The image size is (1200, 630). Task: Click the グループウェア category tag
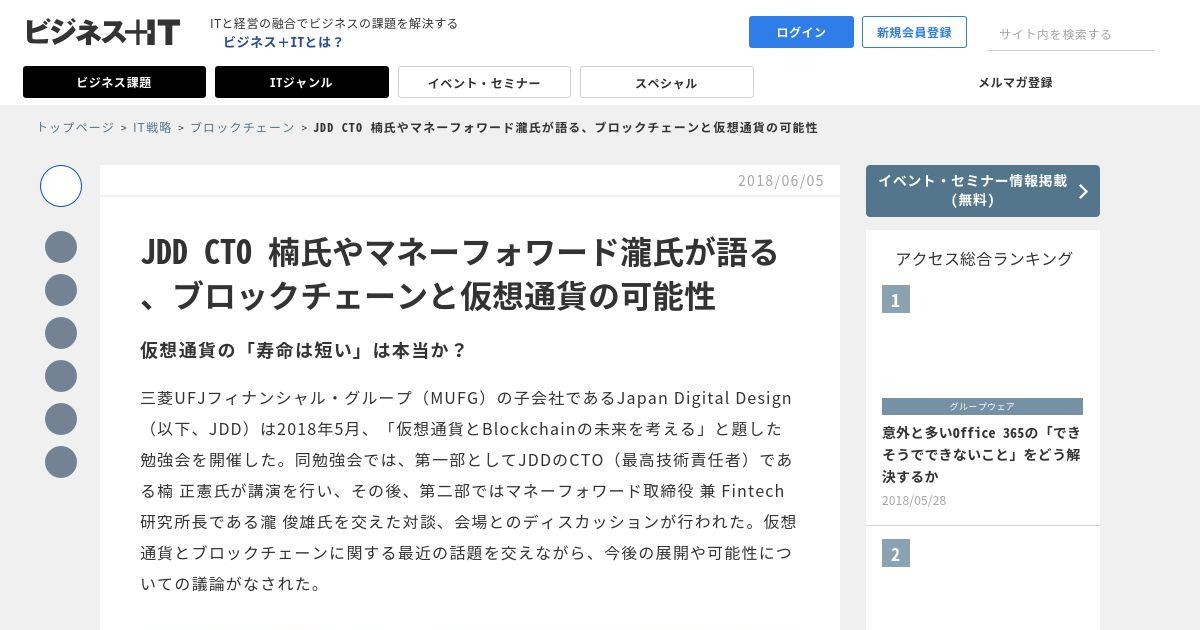tap(982, 406)
